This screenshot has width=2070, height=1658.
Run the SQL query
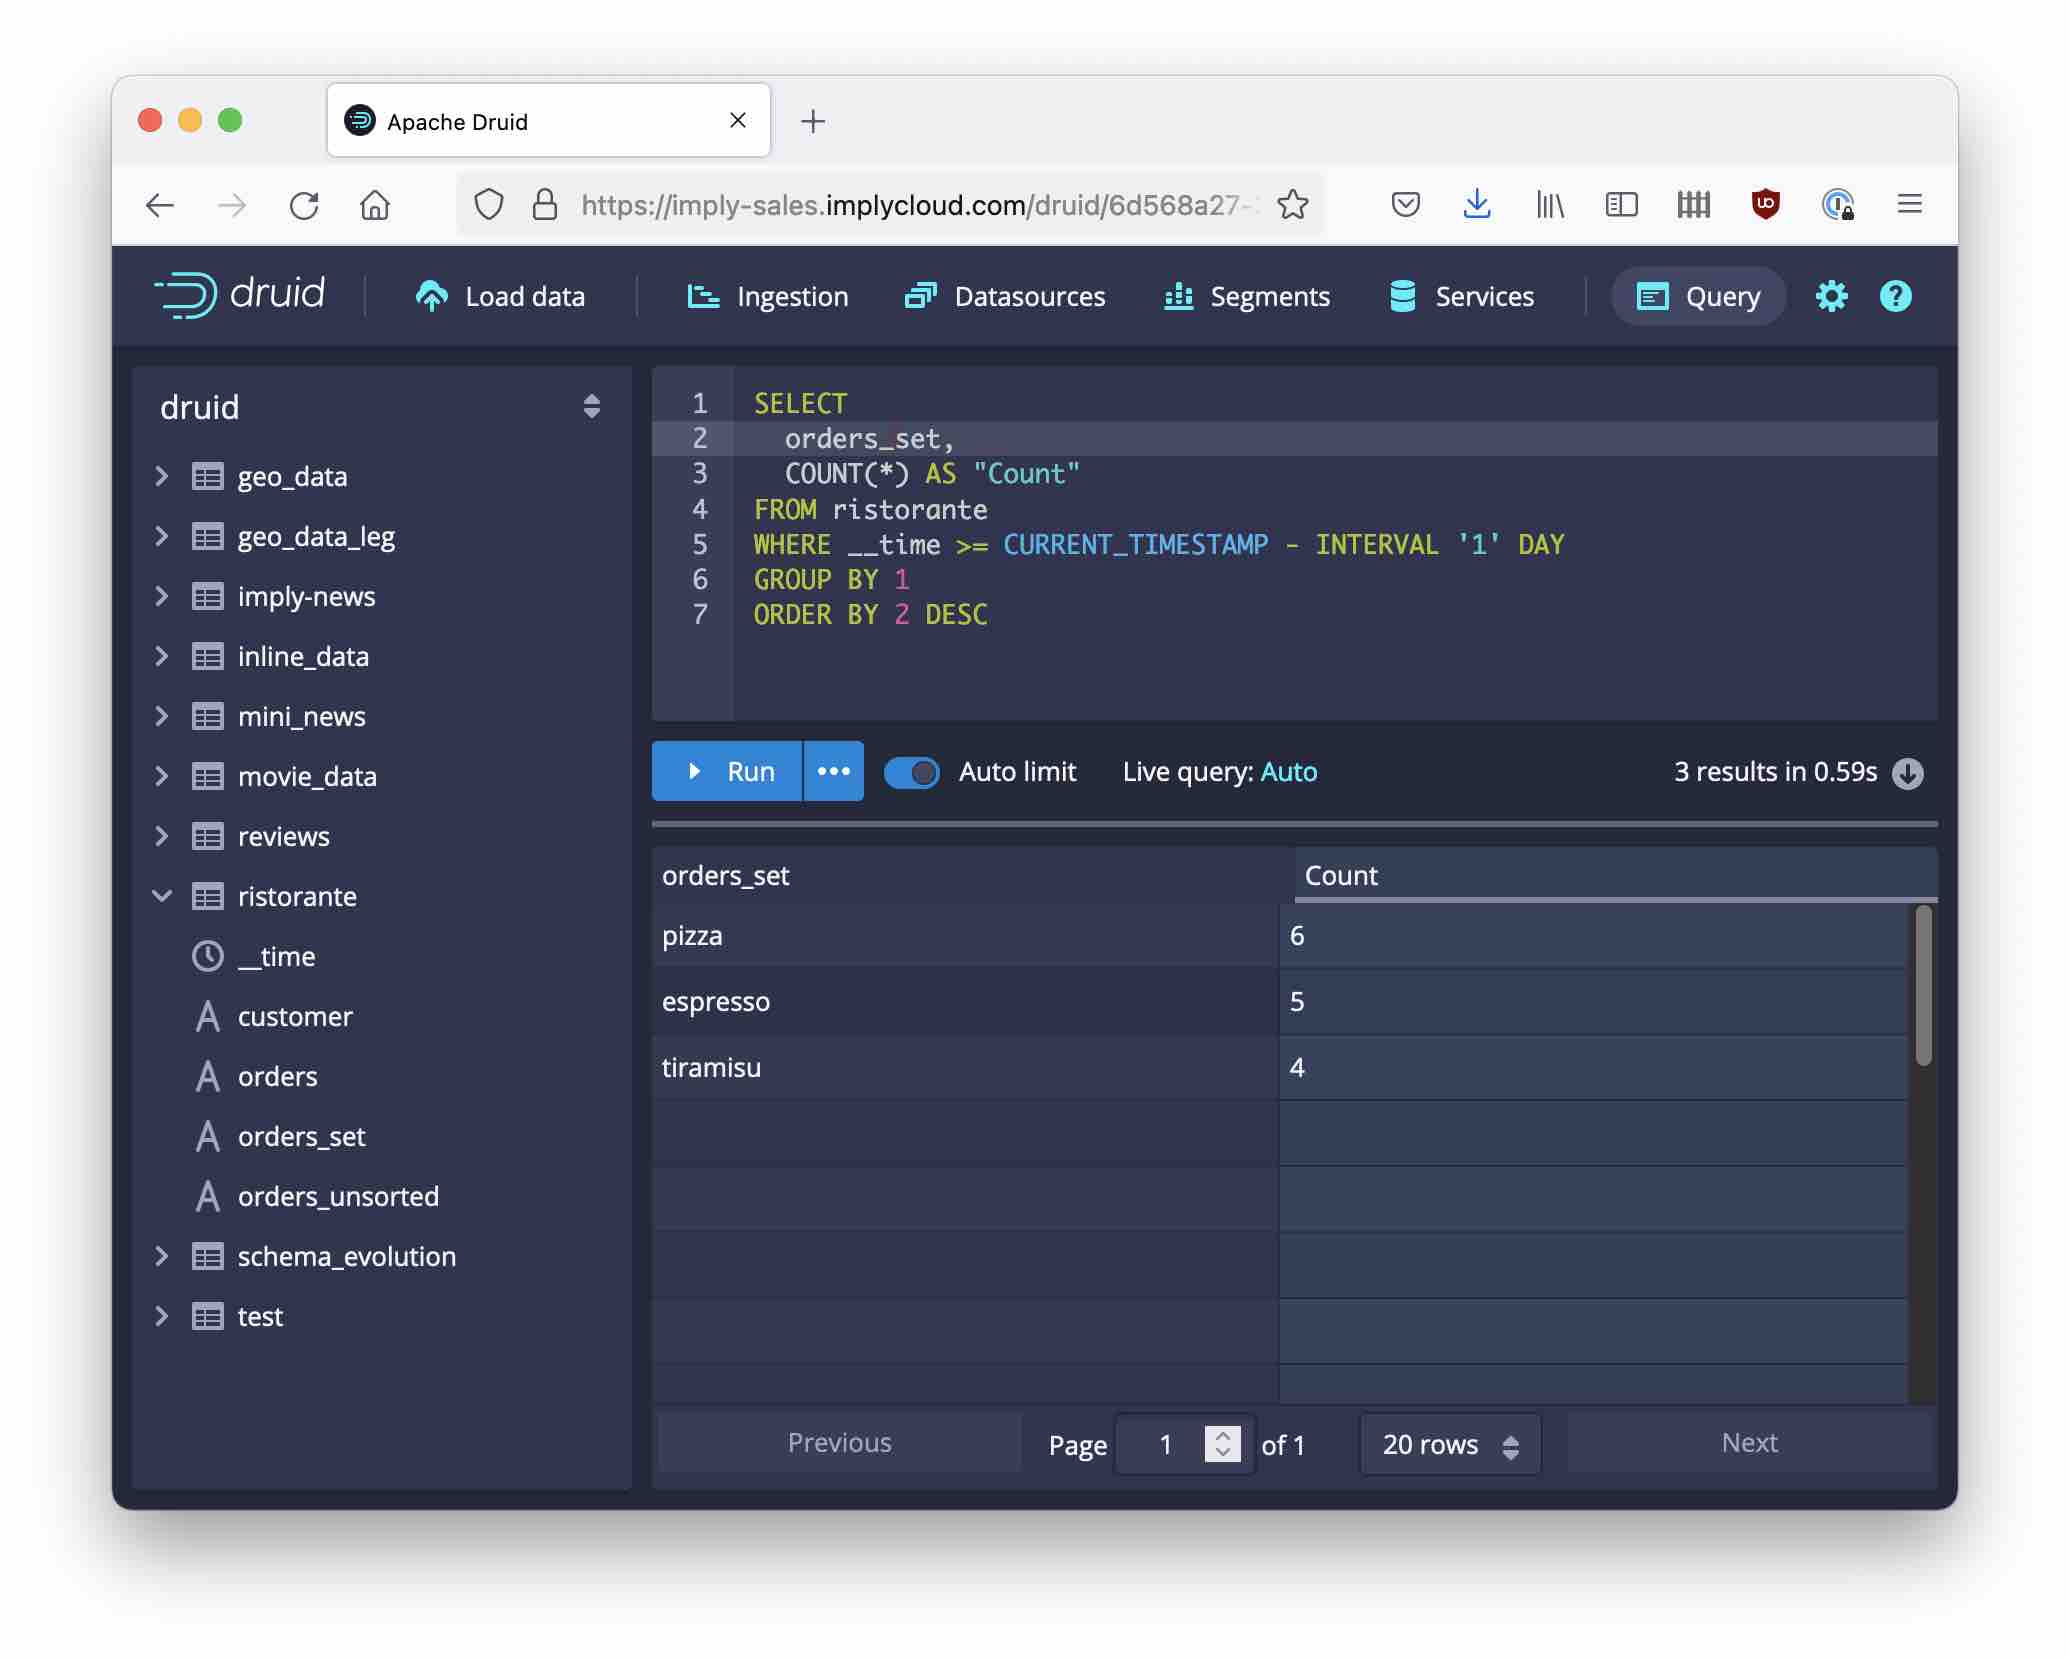(728, 771)
